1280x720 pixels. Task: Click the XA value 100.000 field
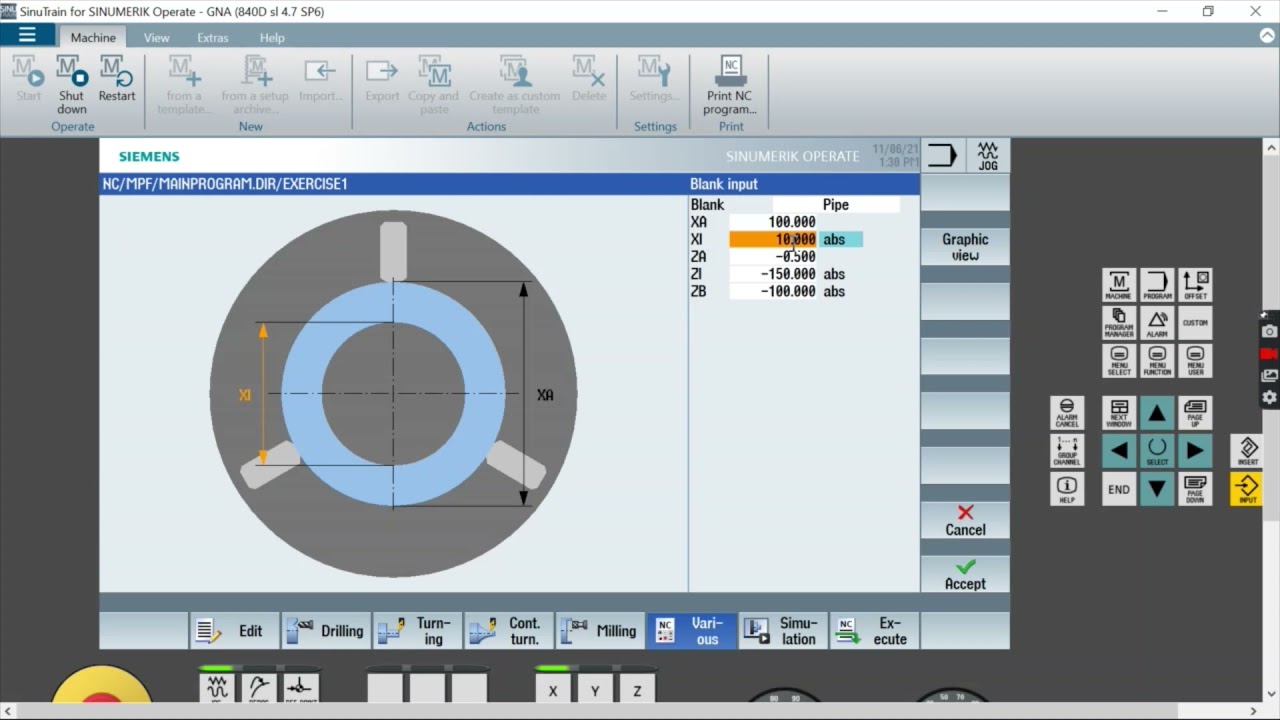pyautogui.click(x=773, y=222)
